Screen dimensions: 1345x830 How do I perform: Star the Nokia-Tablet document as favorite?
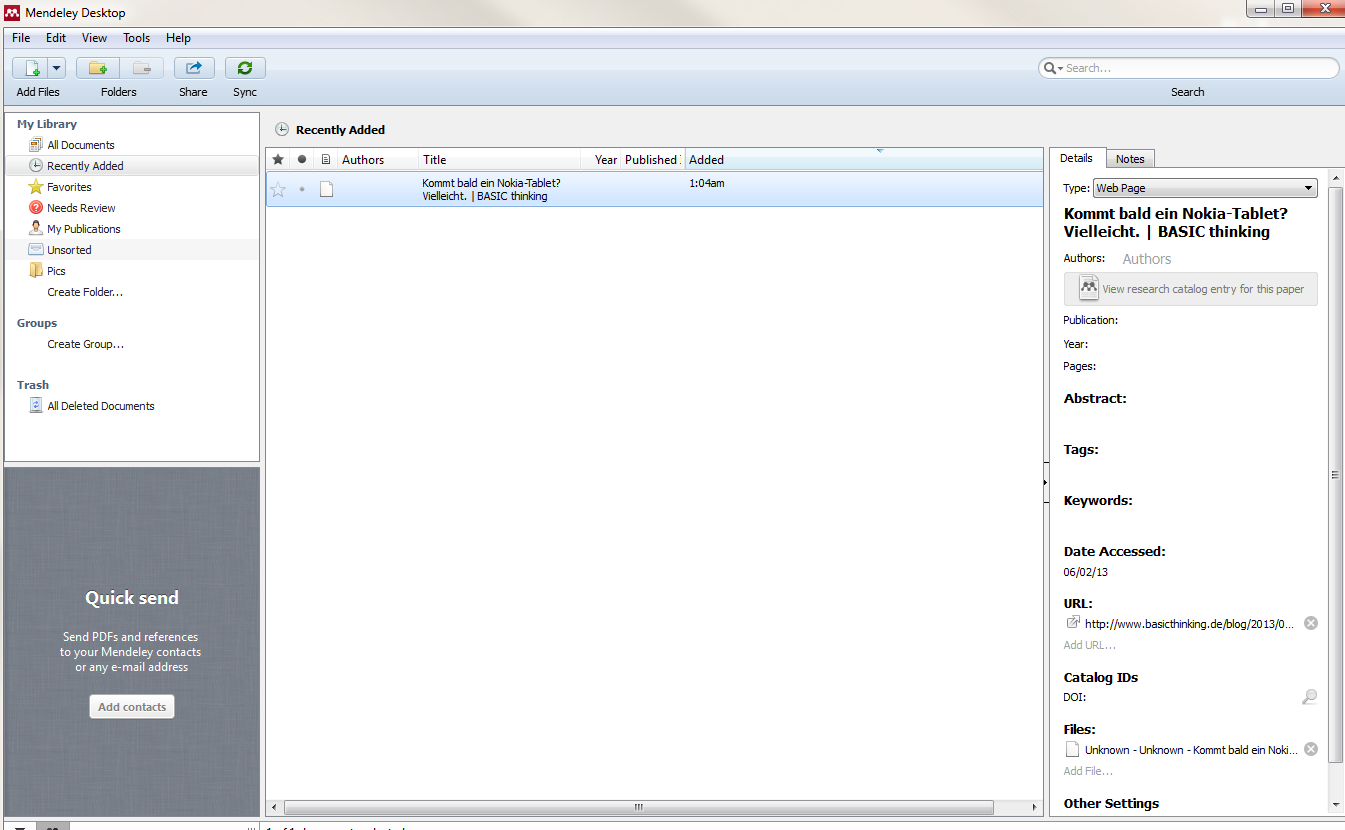[x=278, y=189]
